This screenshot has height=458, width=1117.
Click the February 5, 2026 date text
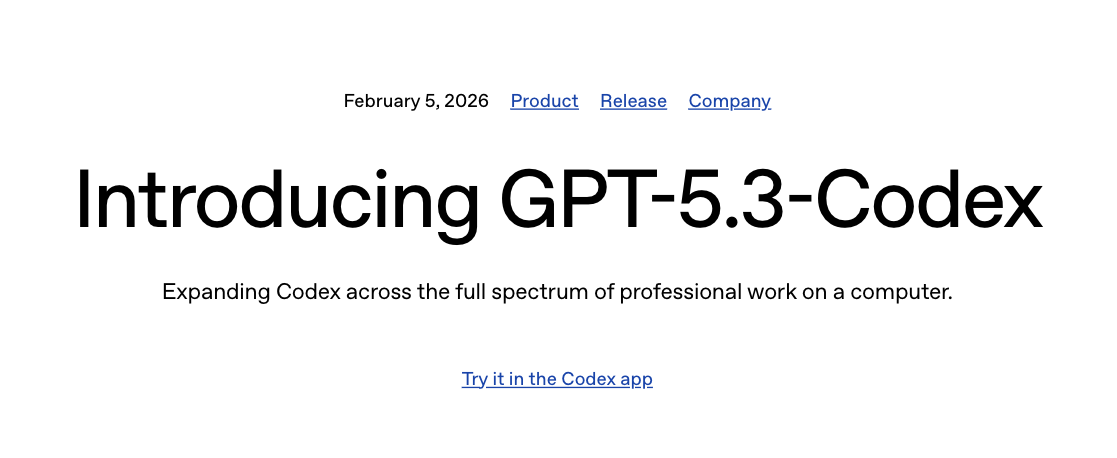(416, 101)
